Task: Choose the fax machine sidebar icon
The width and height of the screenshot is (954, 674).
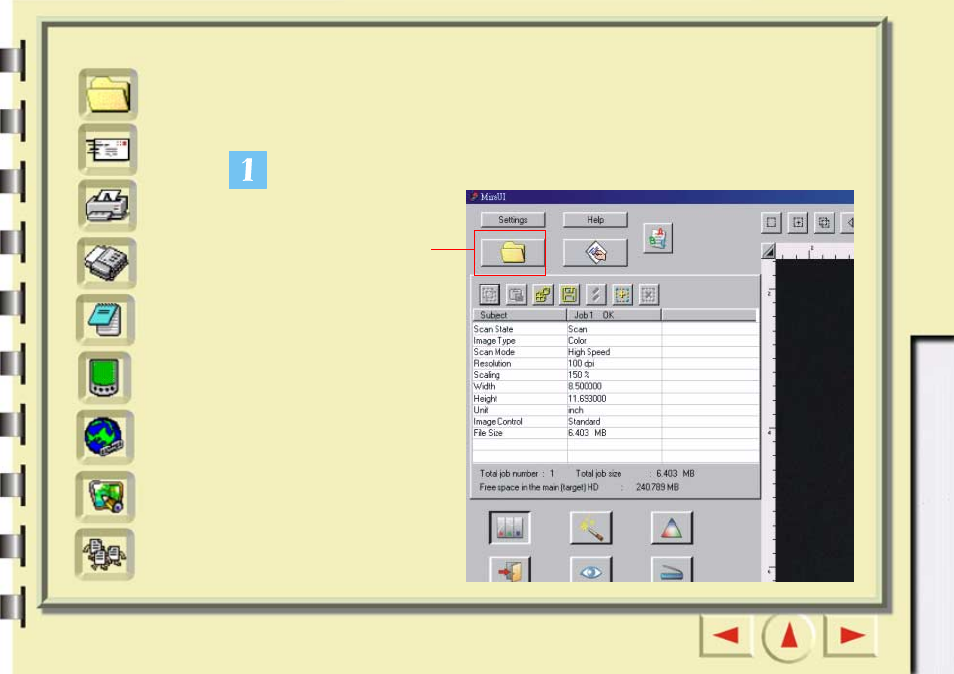Action: pos(106,263)
